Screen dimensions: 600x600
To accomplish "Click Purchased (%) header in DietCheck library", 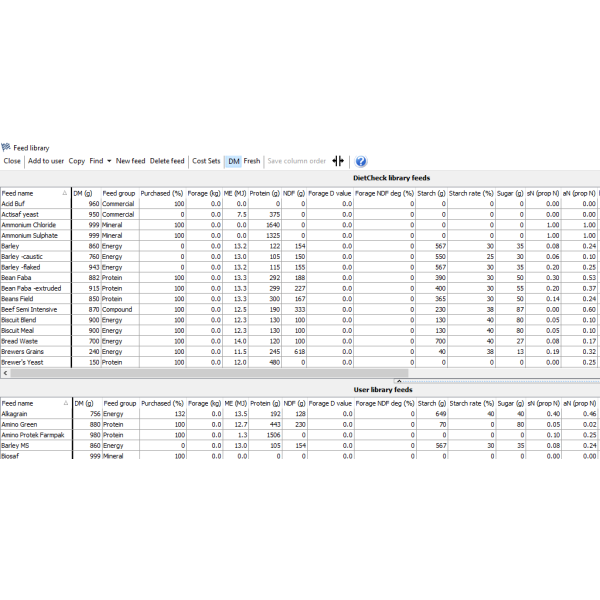I will coord(162,193).
